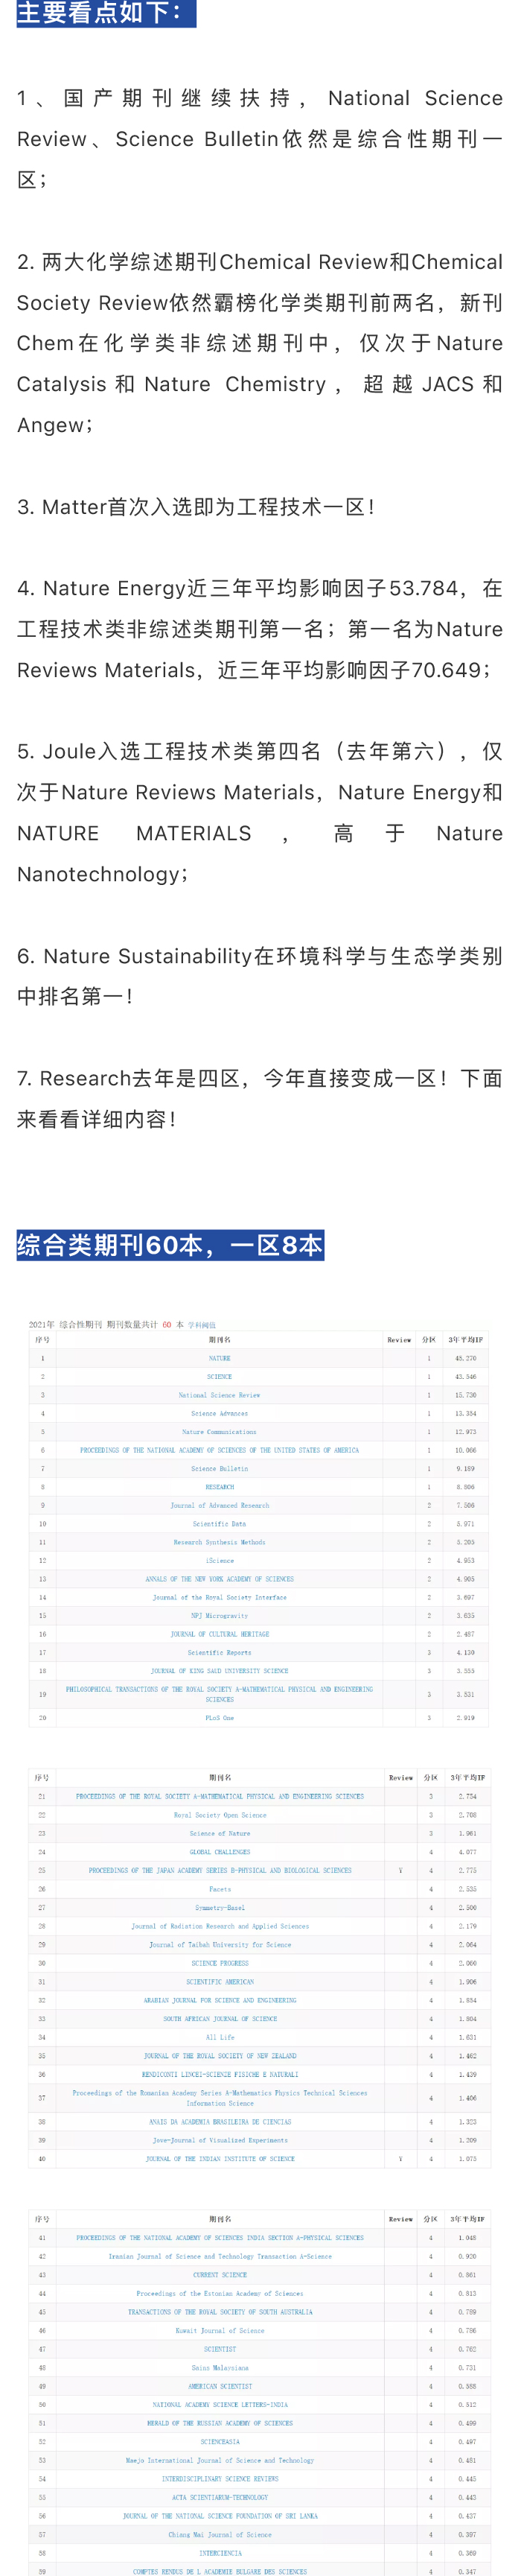Open the Research Synthesis Methods link
Viewport: 521px width, 2576px height.
(219, 1542)
